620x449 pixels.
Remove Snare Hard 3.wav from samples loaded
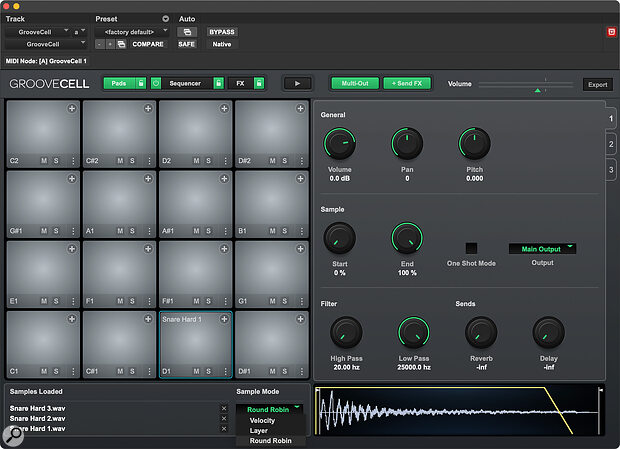coord(223,408)
